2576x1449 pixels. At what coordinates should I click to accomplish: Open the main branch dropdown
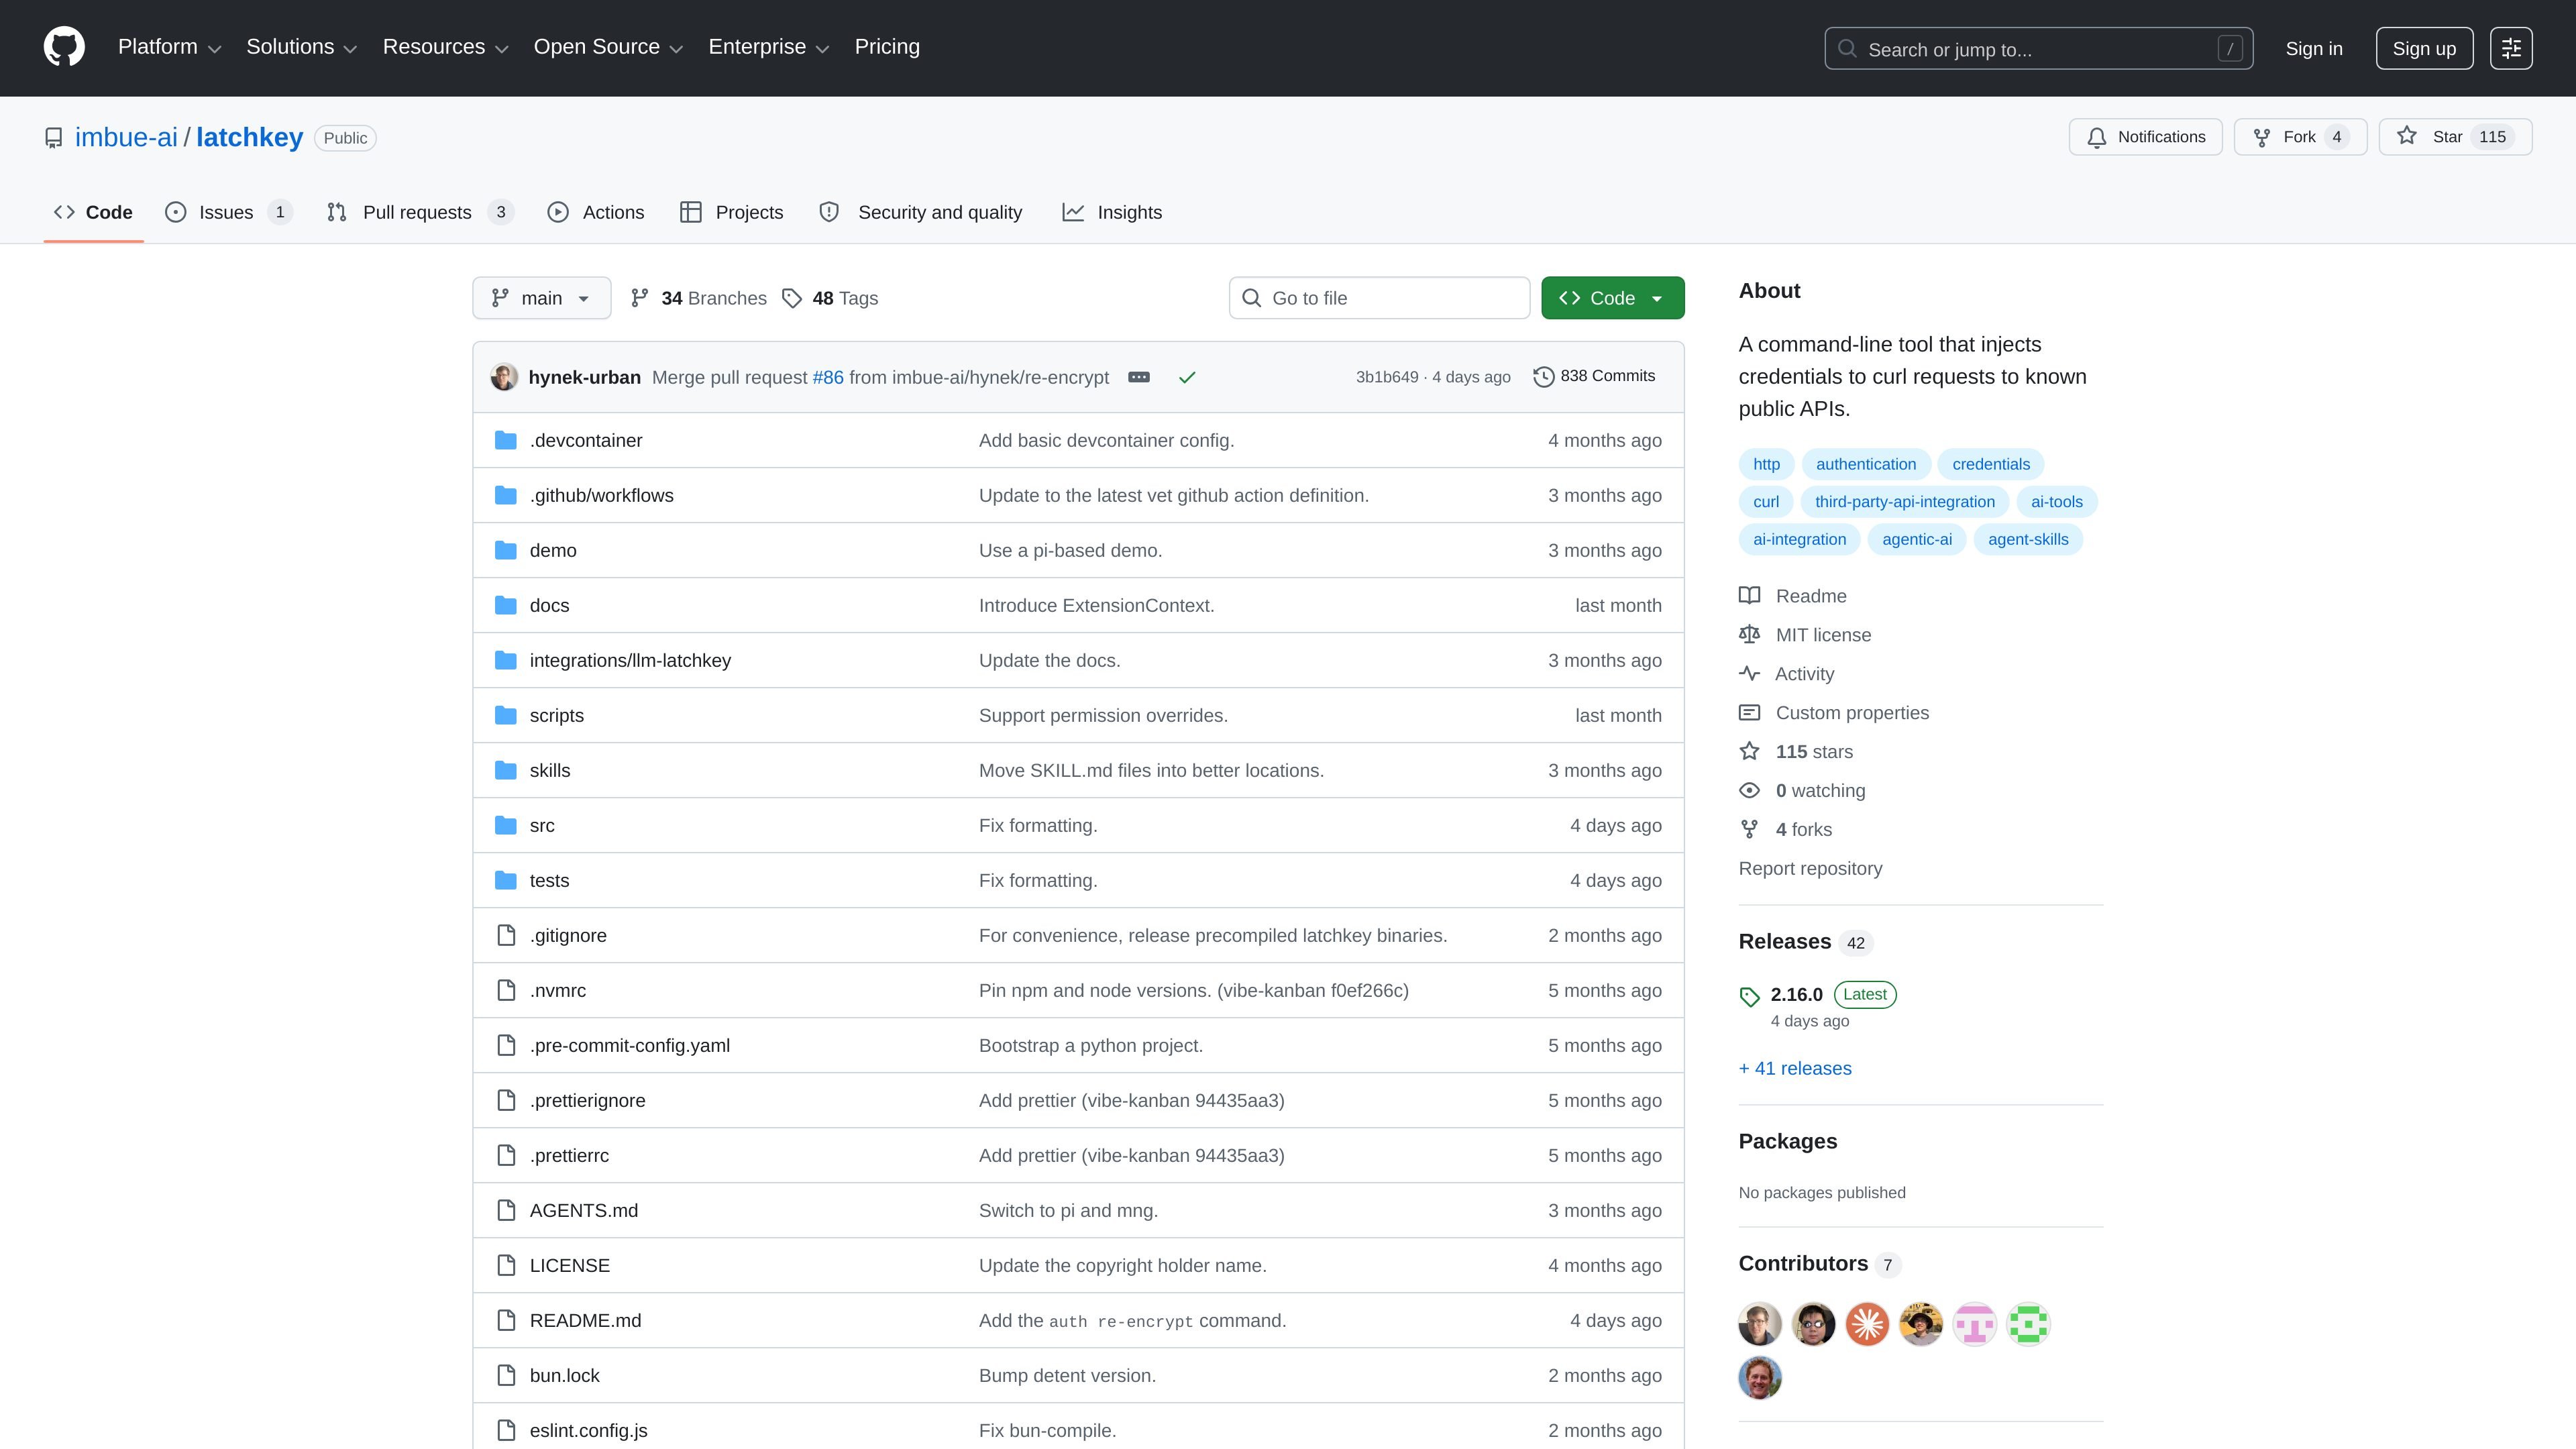pyautogui.click(x=541, y=298)
